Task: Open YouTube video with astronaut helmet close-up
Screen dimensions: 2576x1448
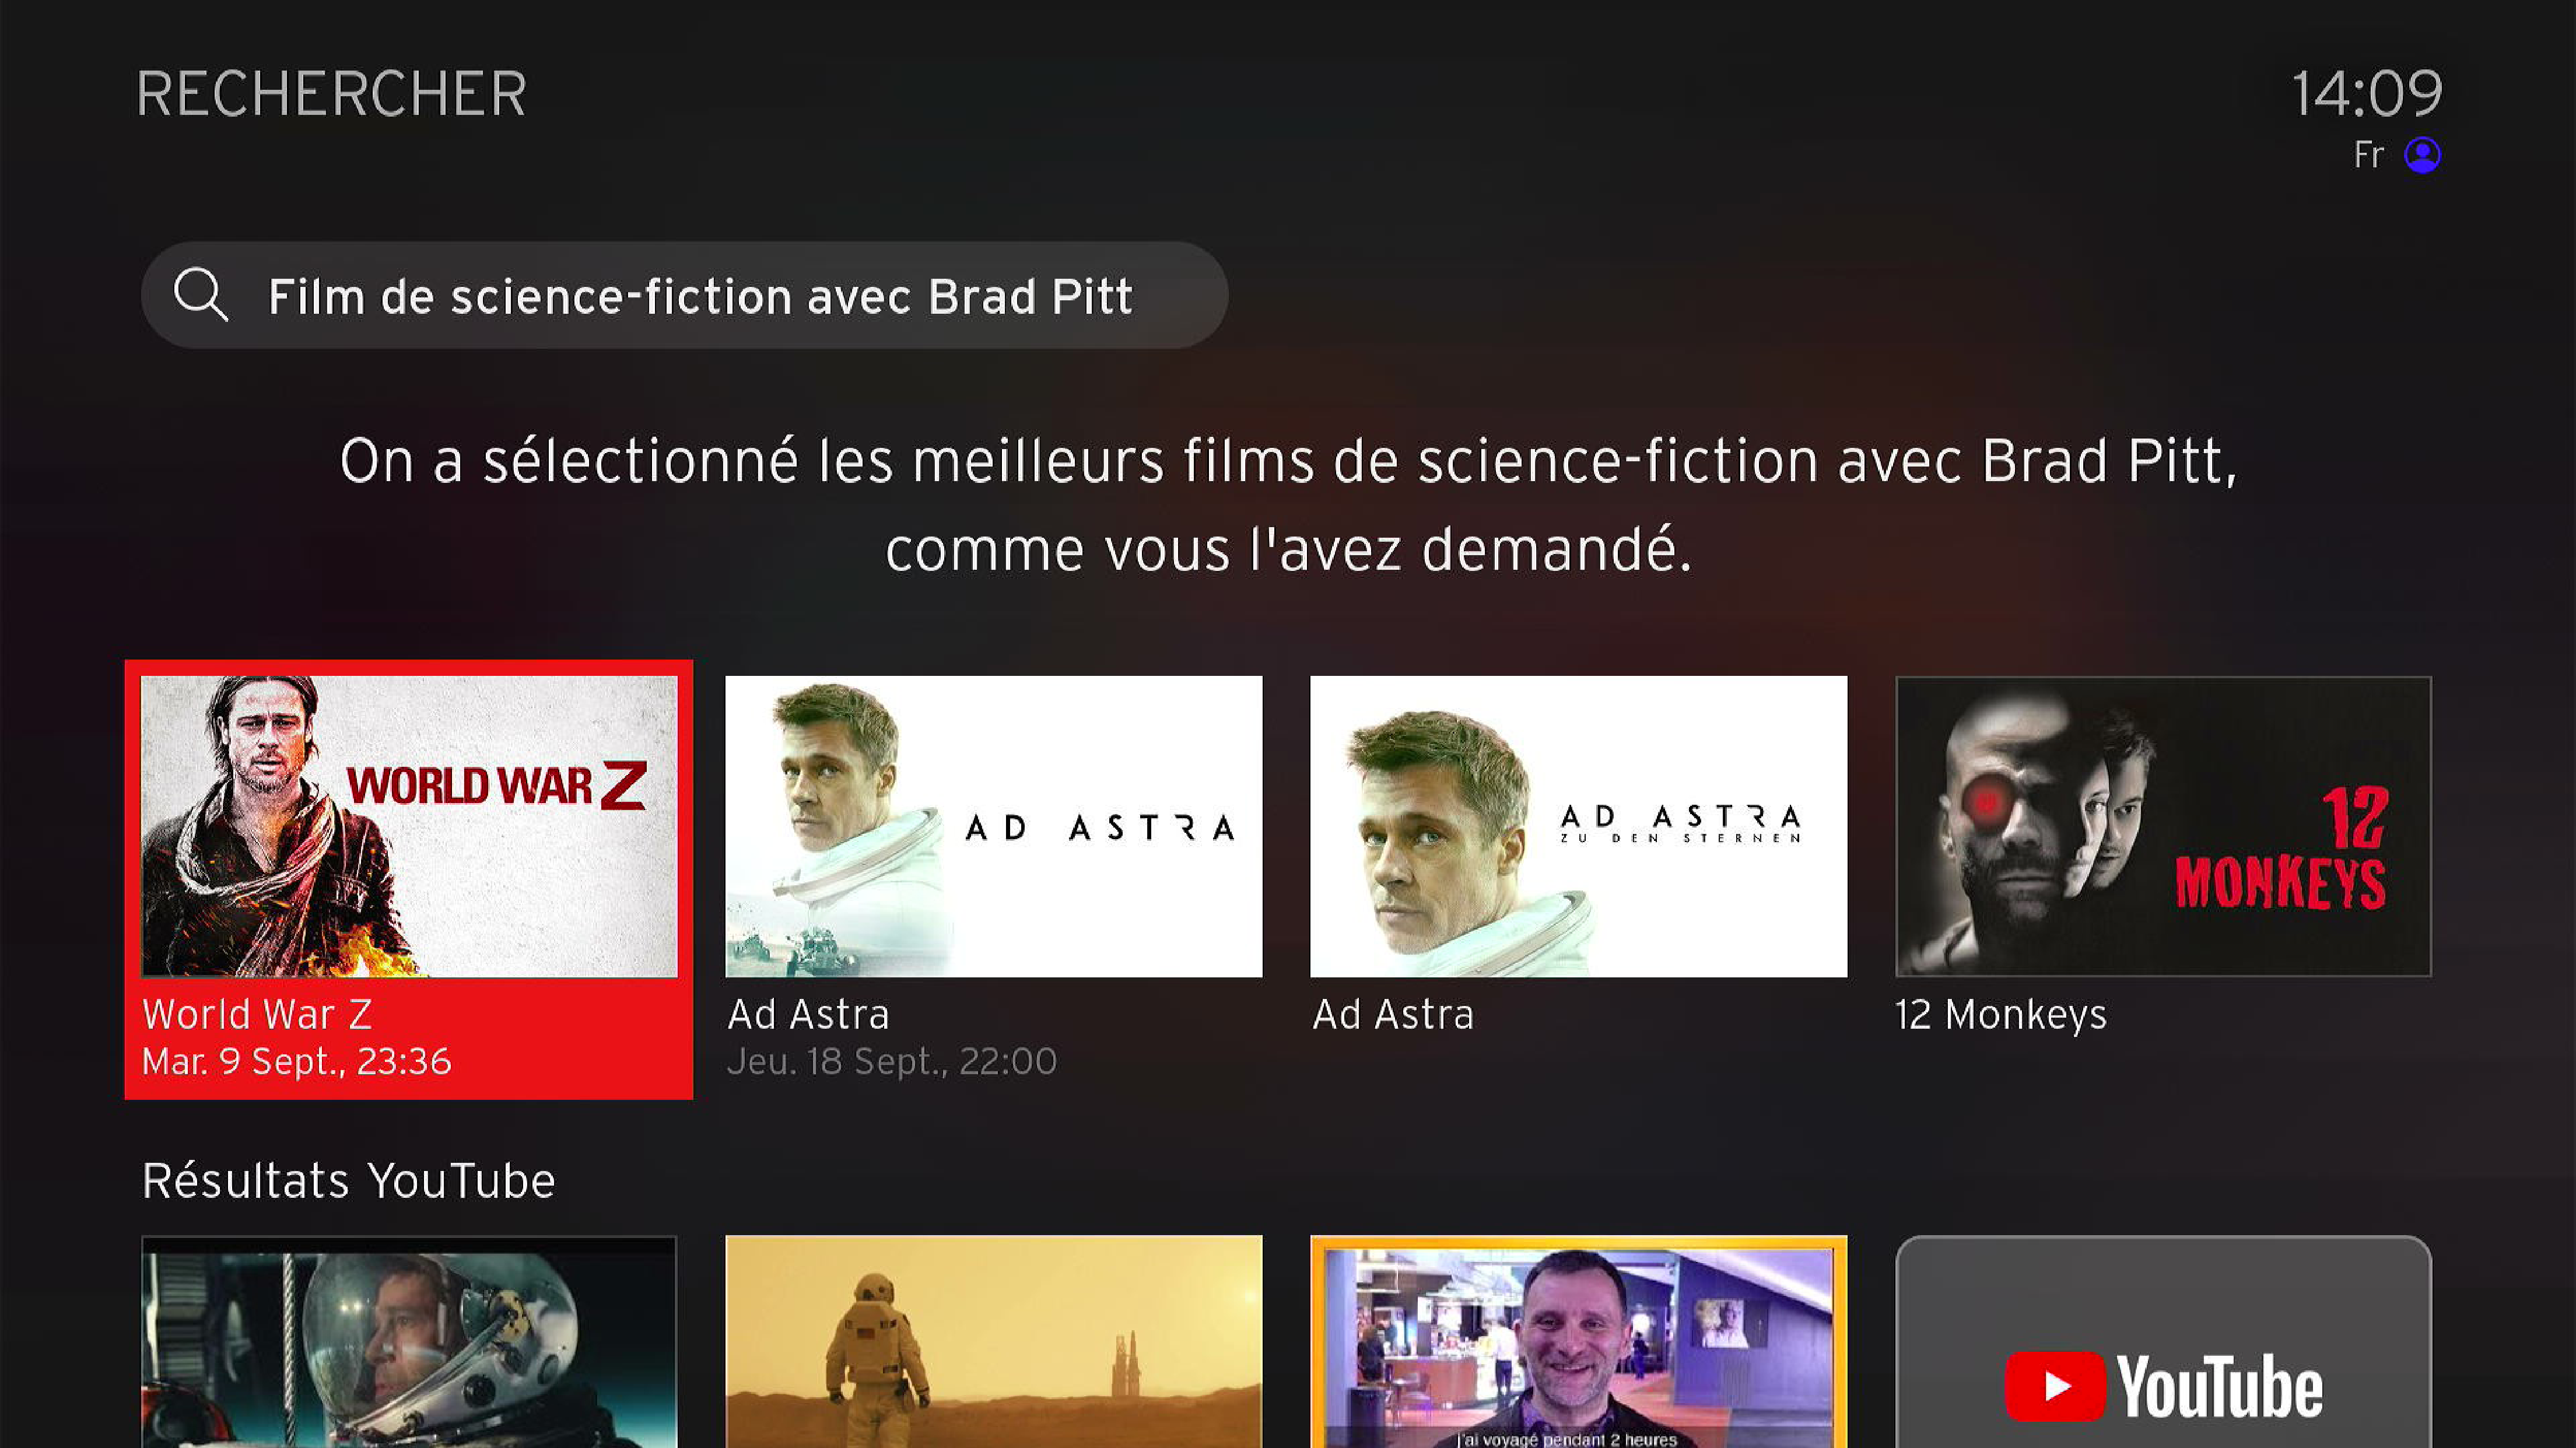Action: (409, 1342)
